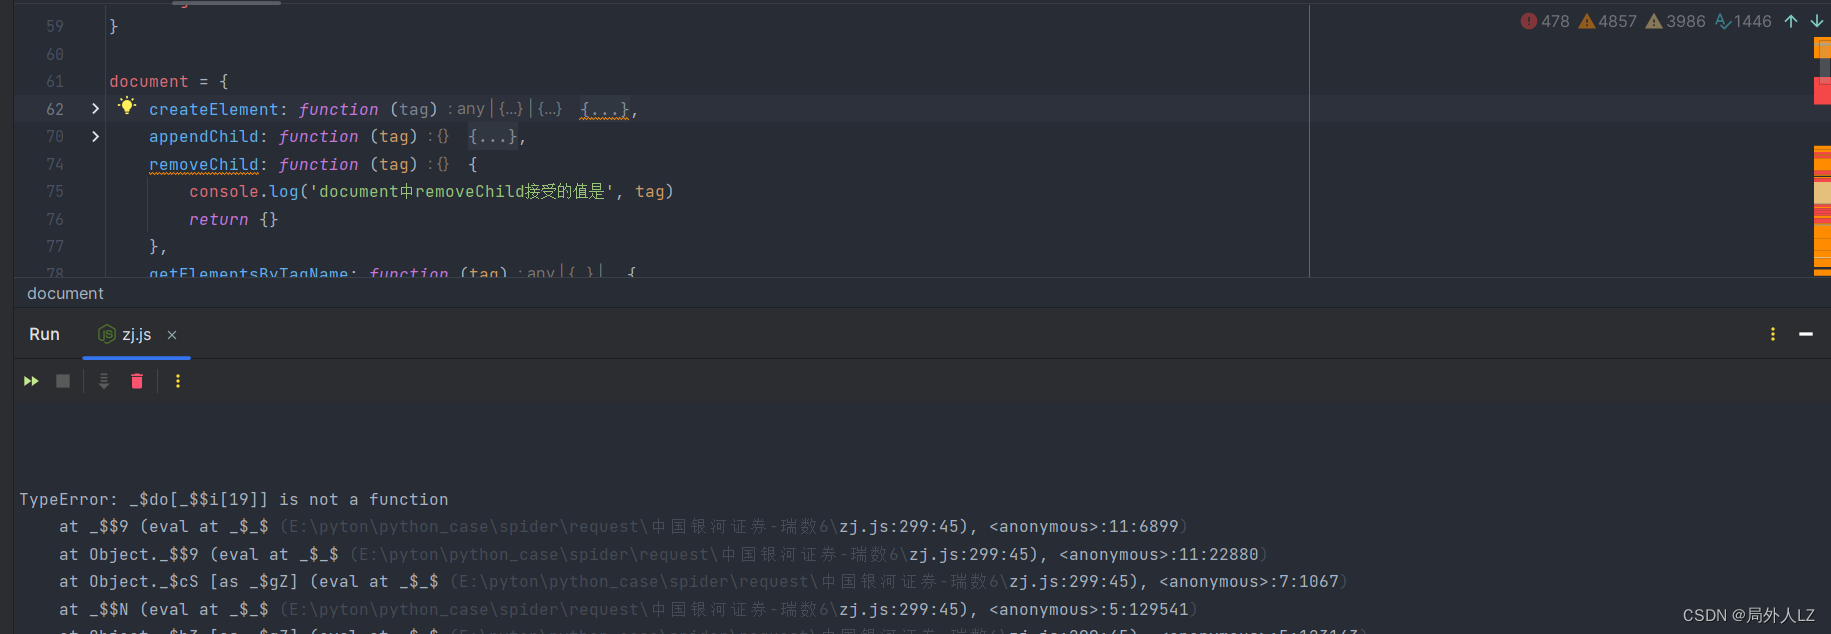Stop the running zj.js process
Image resolution: width=1831 pixels, height=634 pixels.
click(63, 381)
